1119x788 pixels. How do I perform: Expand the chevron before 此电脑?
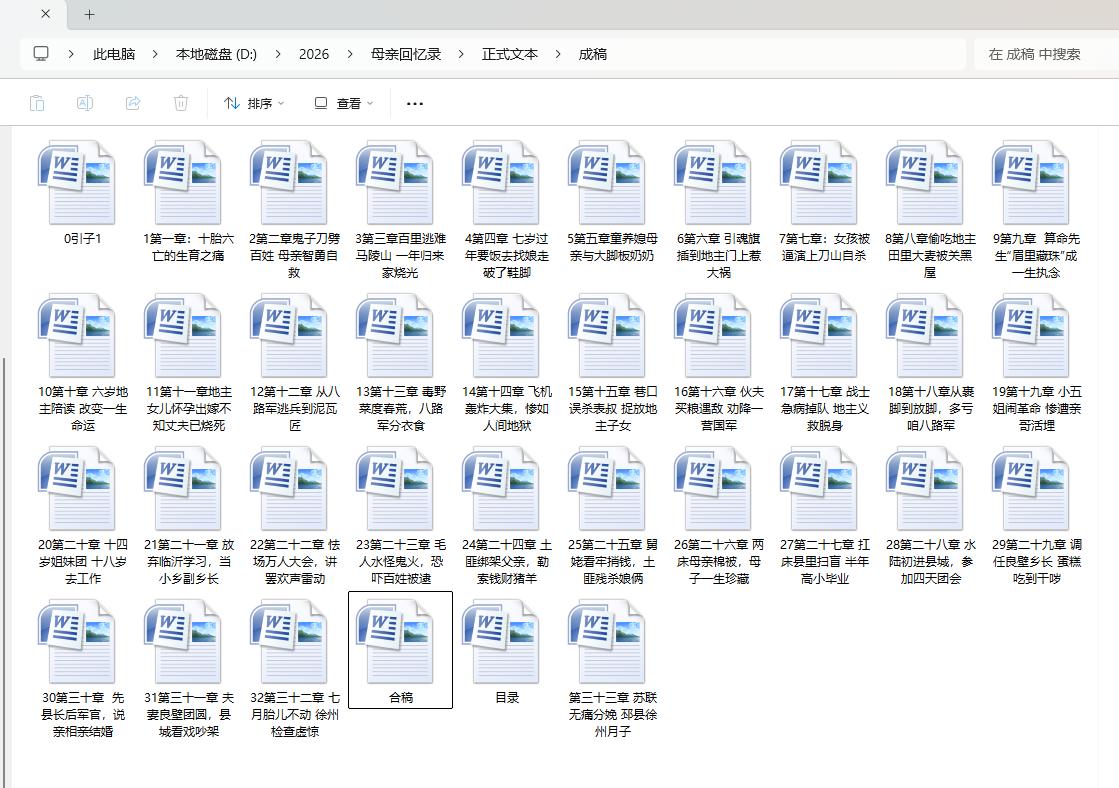click(71, 54)
